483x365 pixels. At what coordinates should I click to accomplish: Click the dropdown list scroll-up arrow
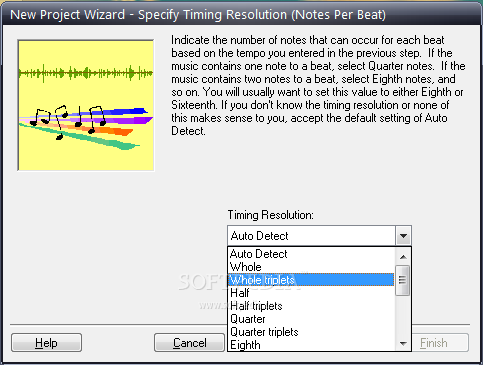403,256
